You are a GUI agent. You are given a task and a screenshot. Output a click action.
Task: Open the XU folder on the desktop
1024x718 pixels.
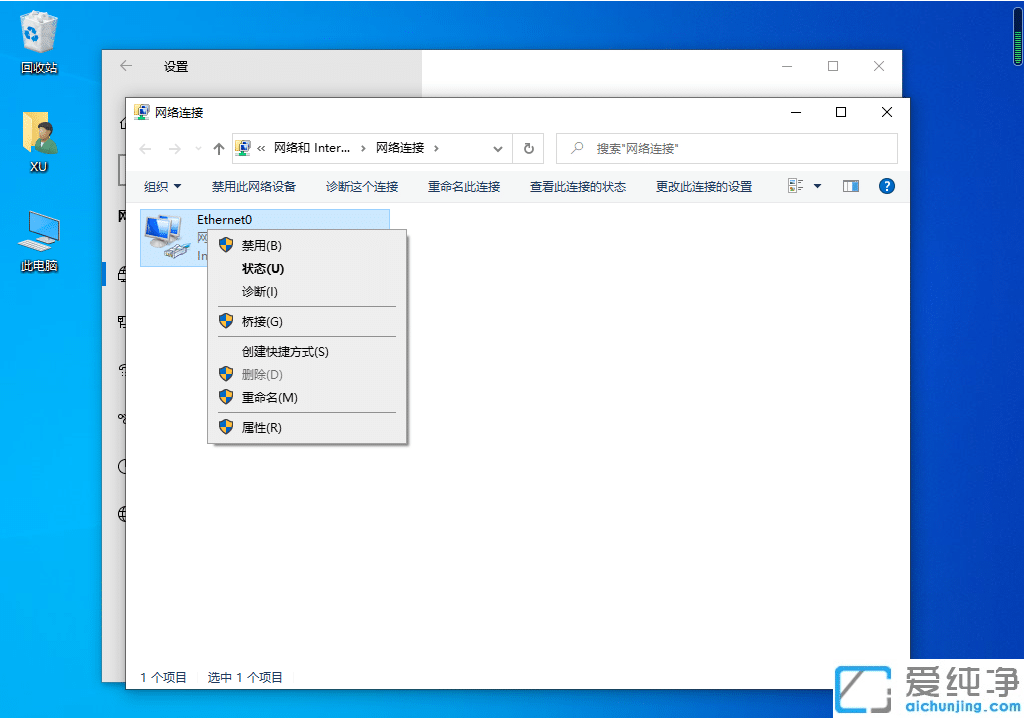point(38,135)
